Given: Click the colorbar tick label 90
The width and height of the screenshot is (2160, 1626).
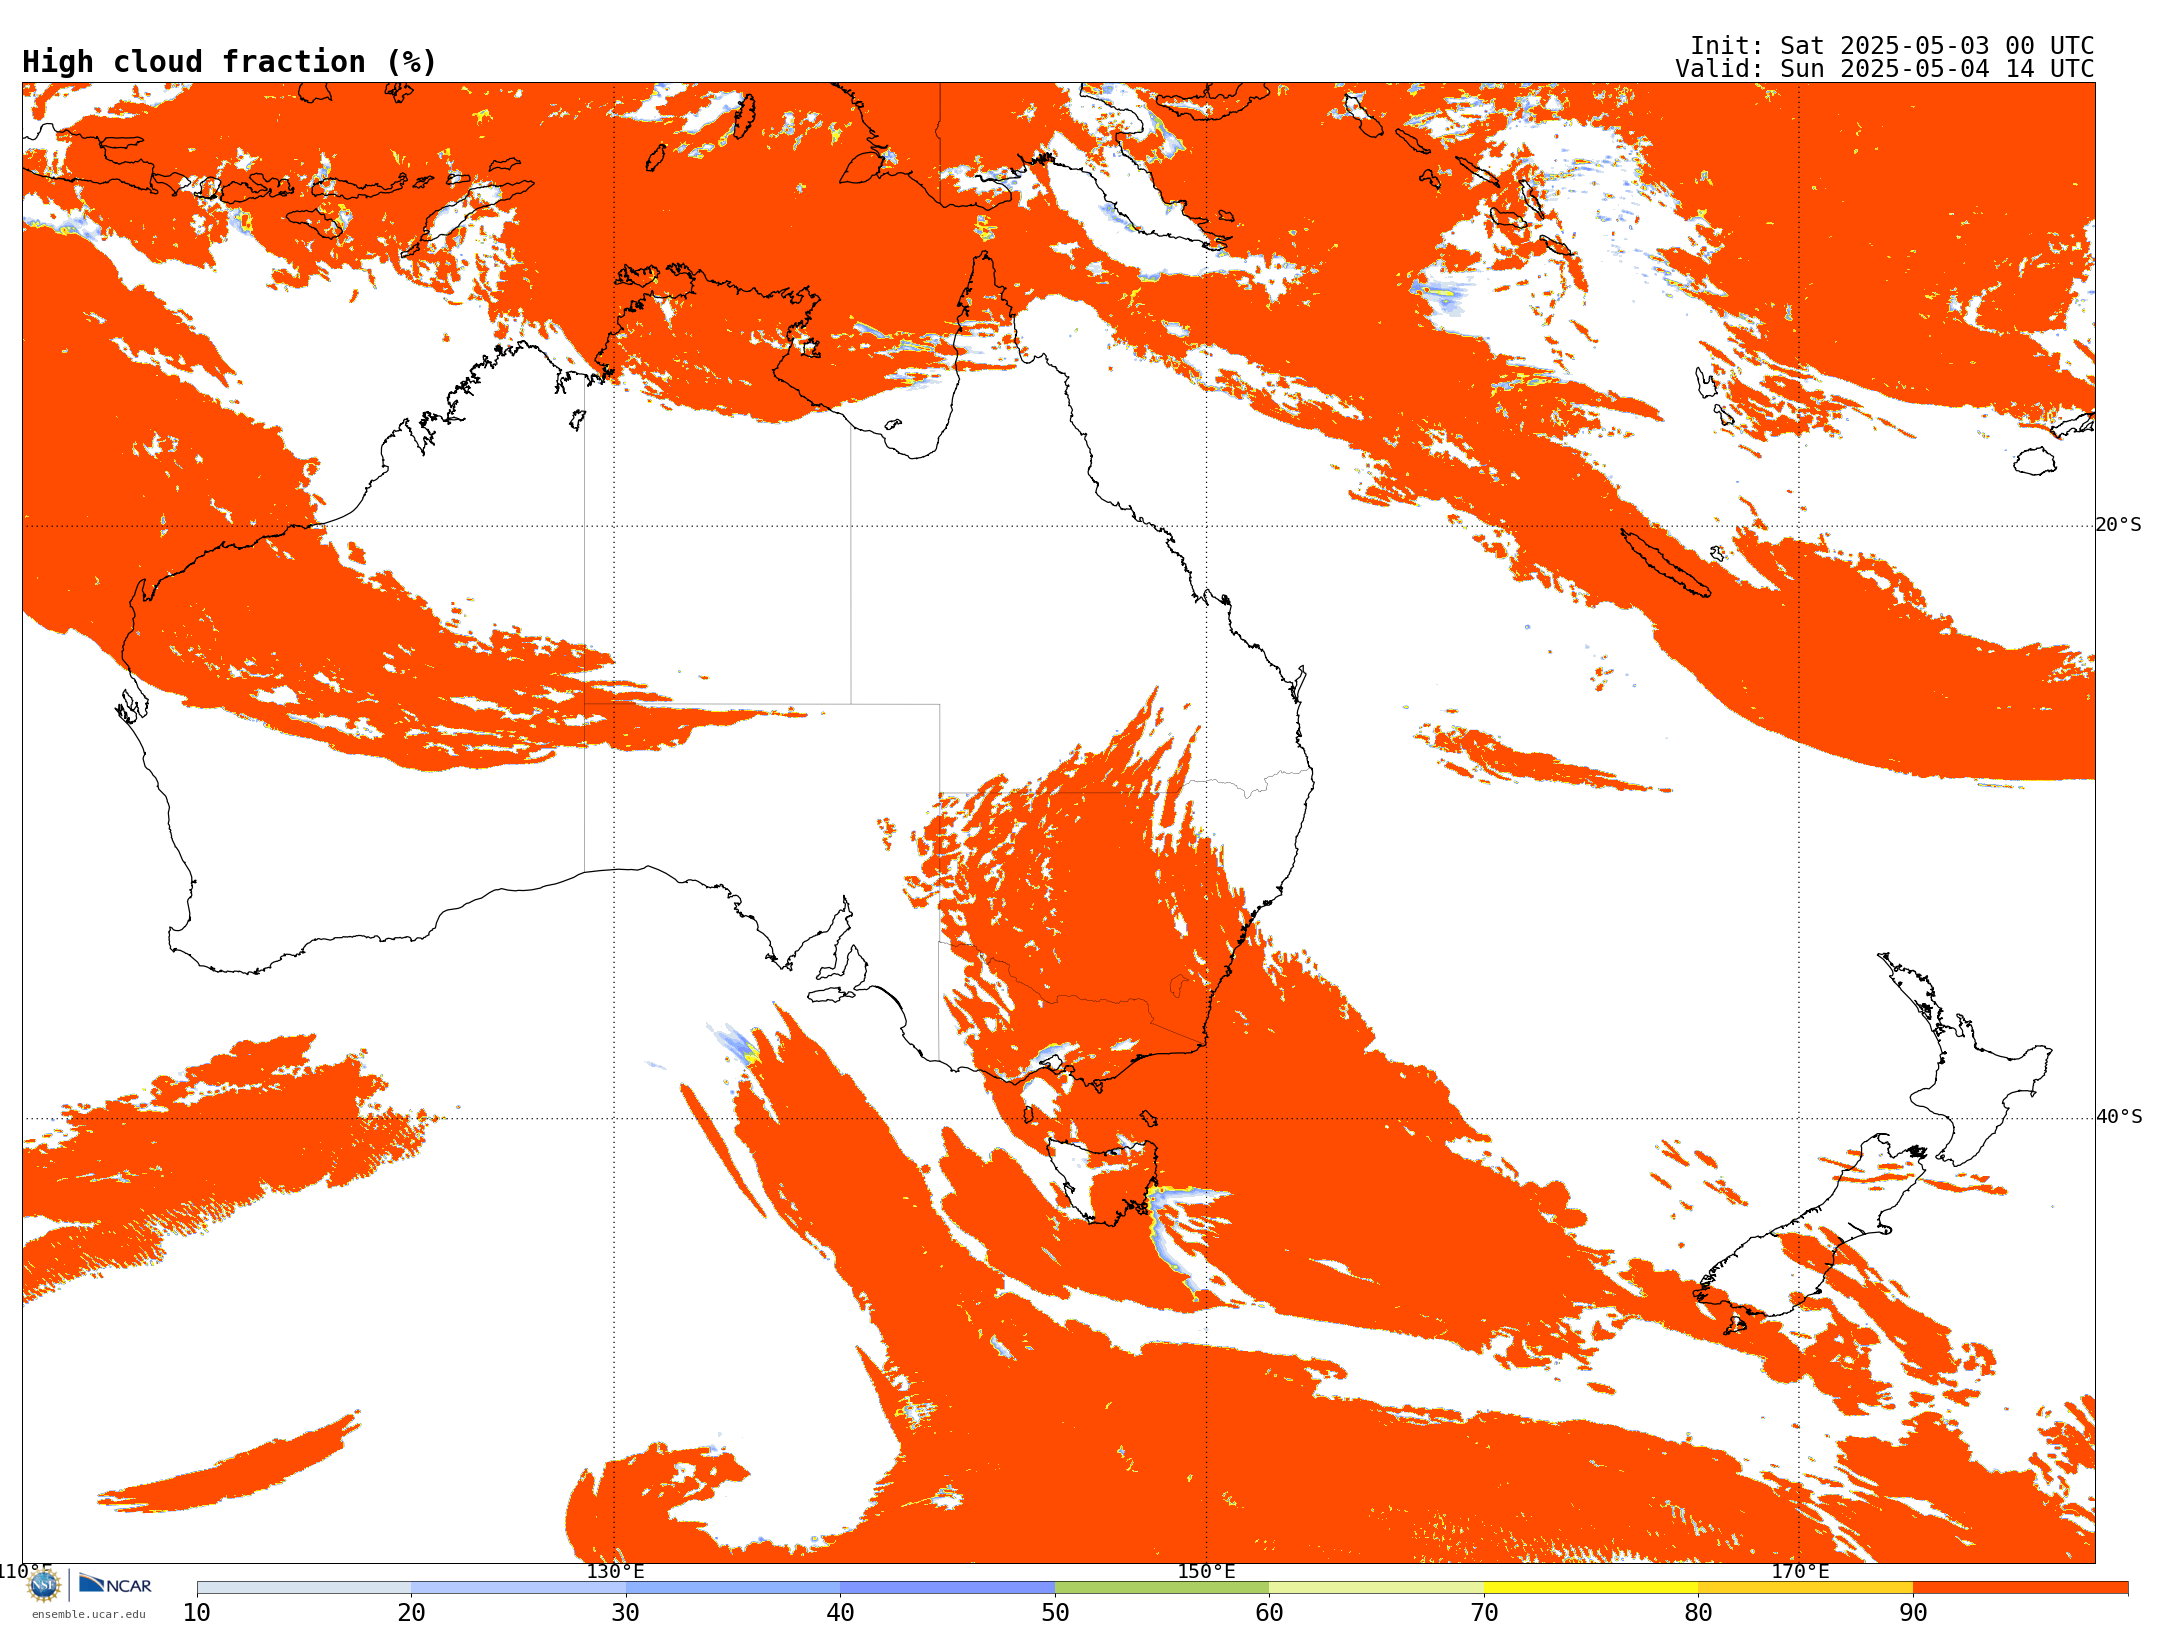Looking at the screenshot, I should point(1913,1613).
